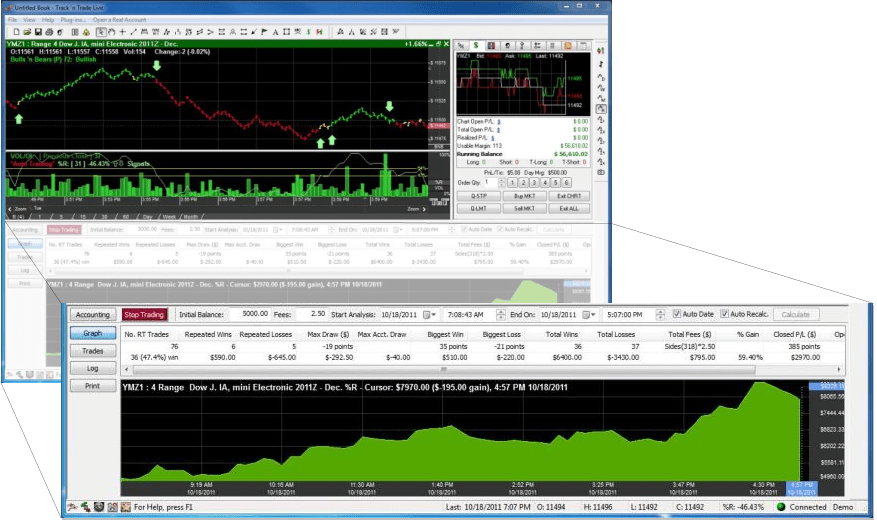Open the Start Analysis date dropdown calendar
This screenshot has width=877, height=522.
click(x=430, y=314)
